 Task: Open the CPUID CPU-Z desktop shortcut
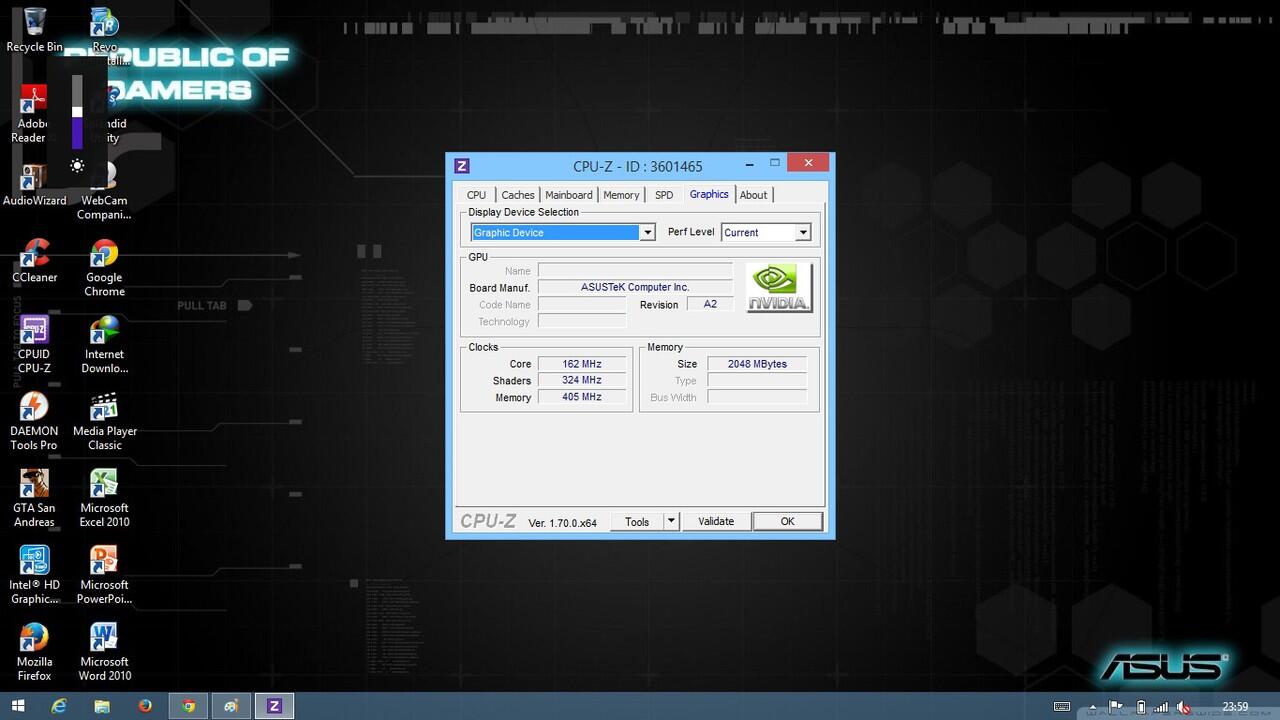coord(34,345)
